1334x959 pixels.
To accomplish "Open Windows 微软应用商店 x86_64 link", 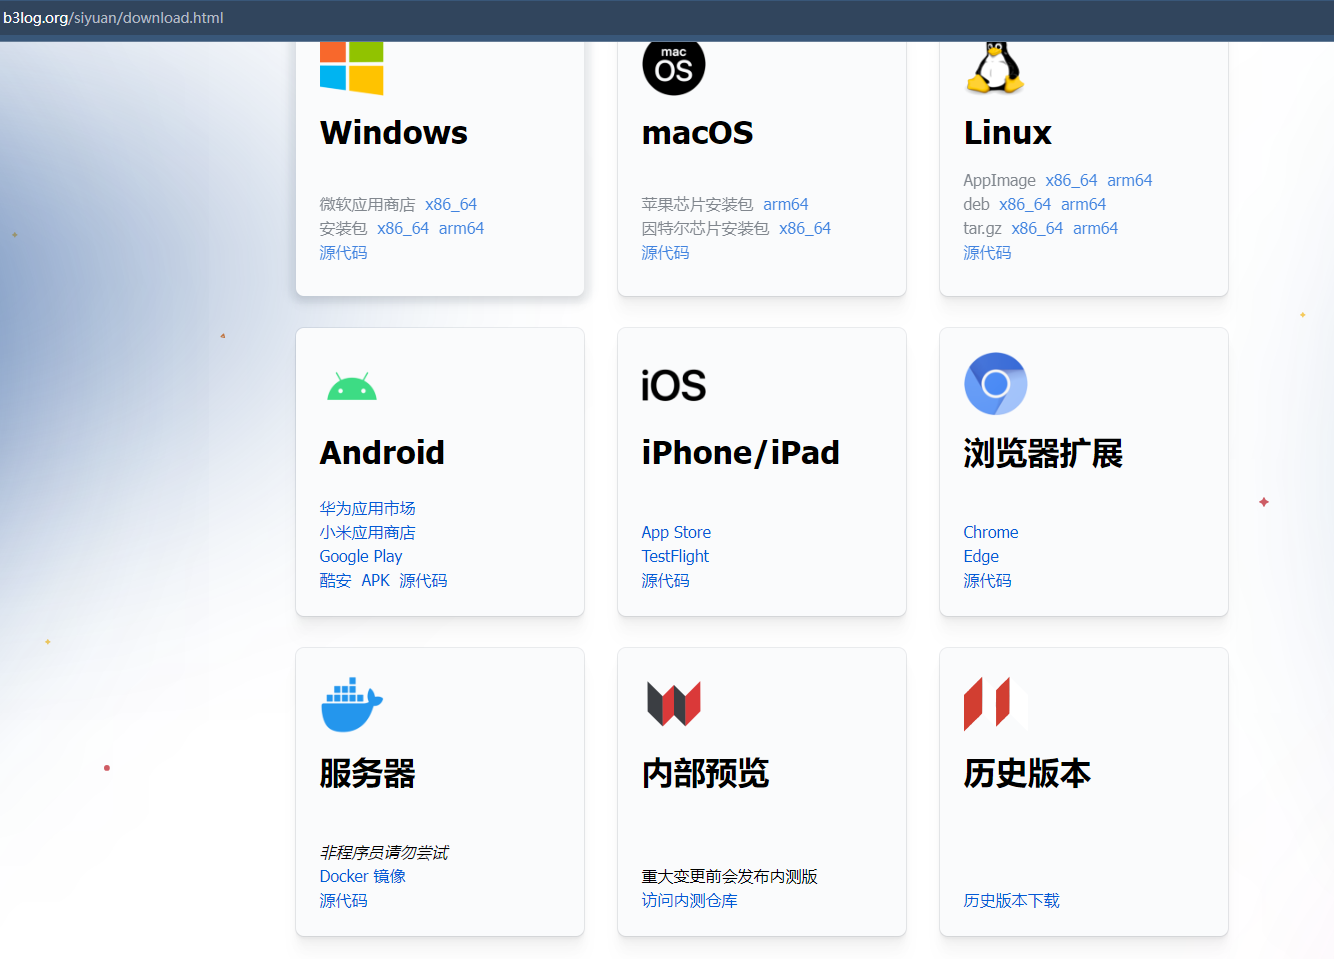I will click(x=451, y=204).
